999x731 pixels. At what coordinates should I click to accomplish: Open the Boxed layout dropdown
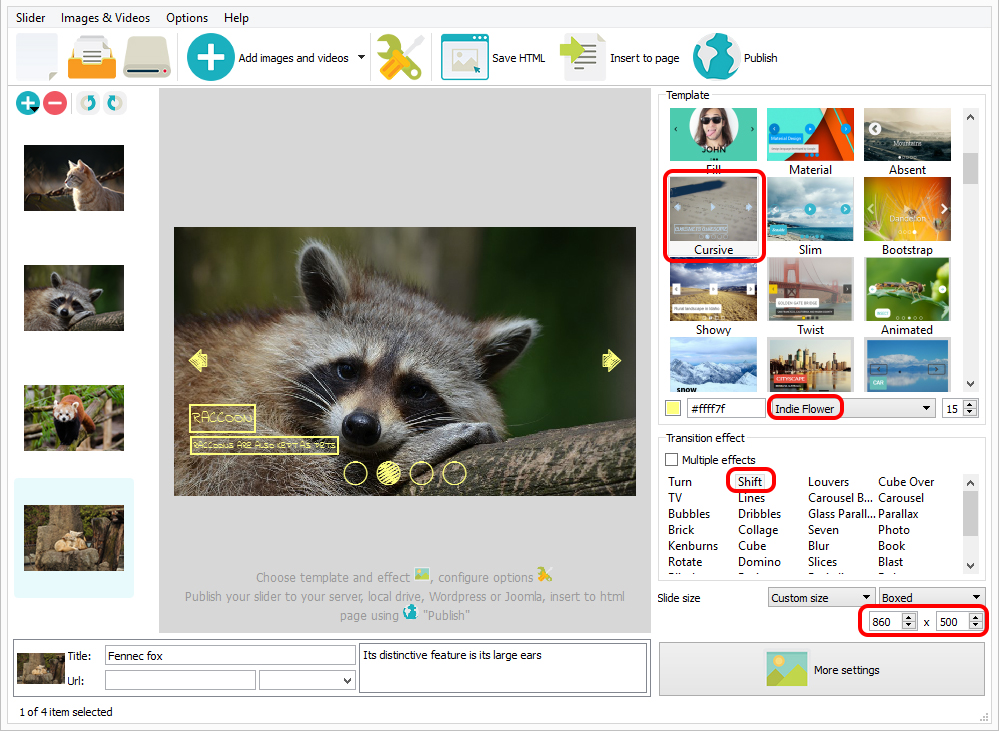point(975,597)
